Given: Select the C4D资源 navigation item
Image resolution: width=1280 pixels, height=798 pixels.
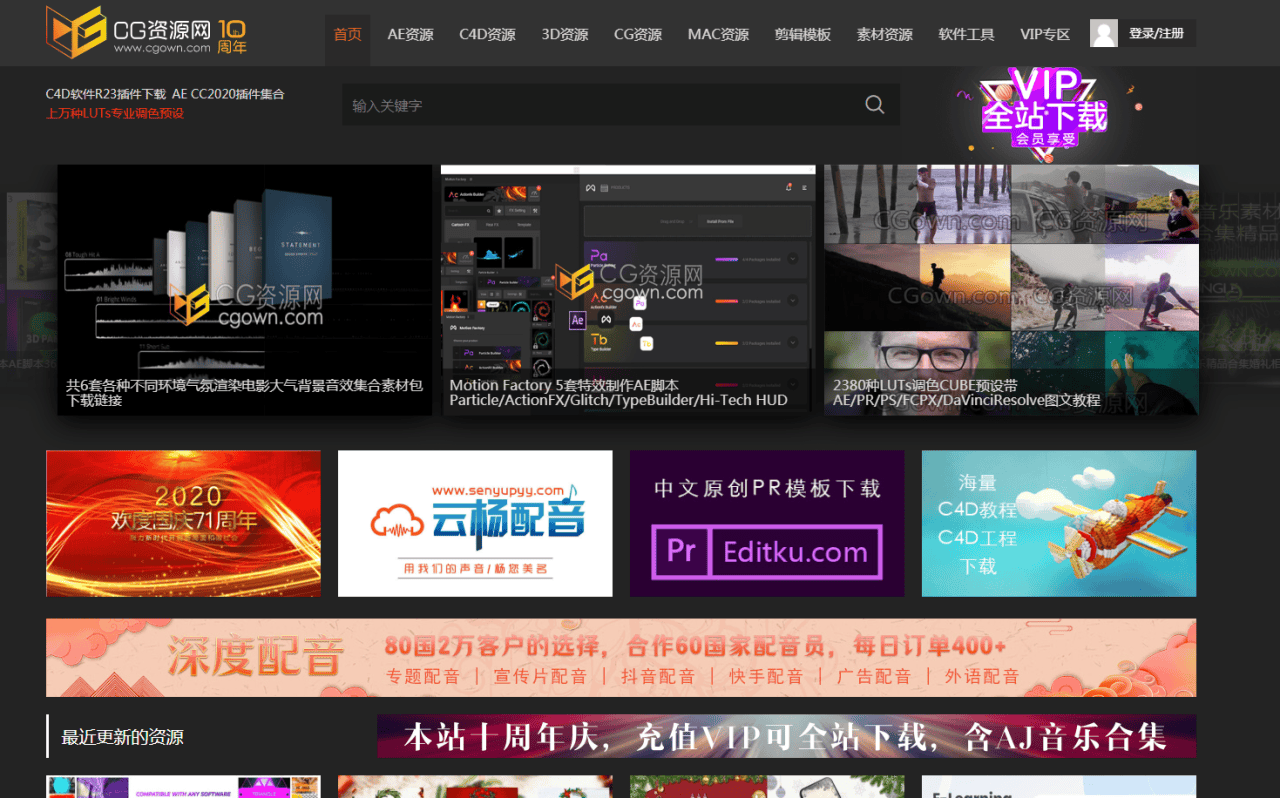Looking at the screenshot, I should [487, 33].
